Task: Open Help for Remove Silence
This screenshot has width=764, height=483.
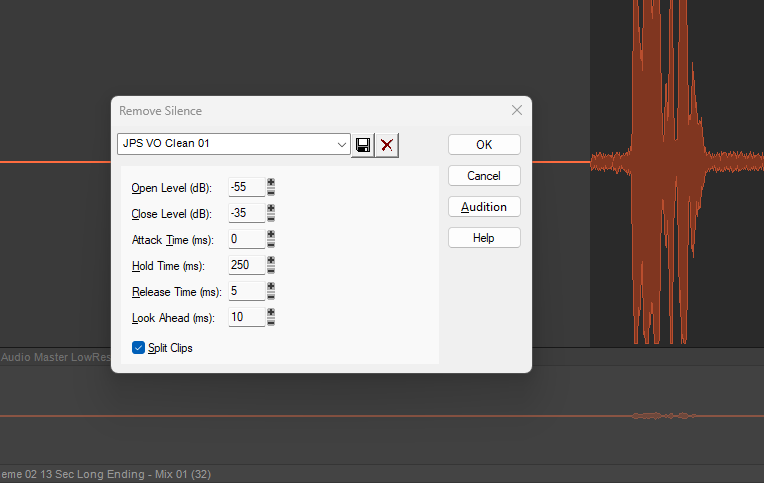Action: 484,238
